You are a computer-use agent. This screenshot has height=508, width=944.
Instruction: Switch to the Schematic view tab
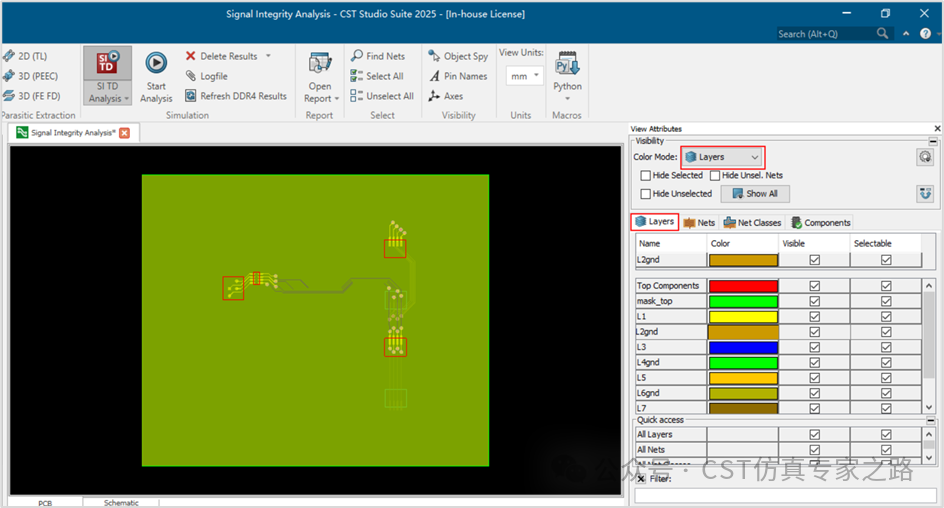(x=121, y=503)
